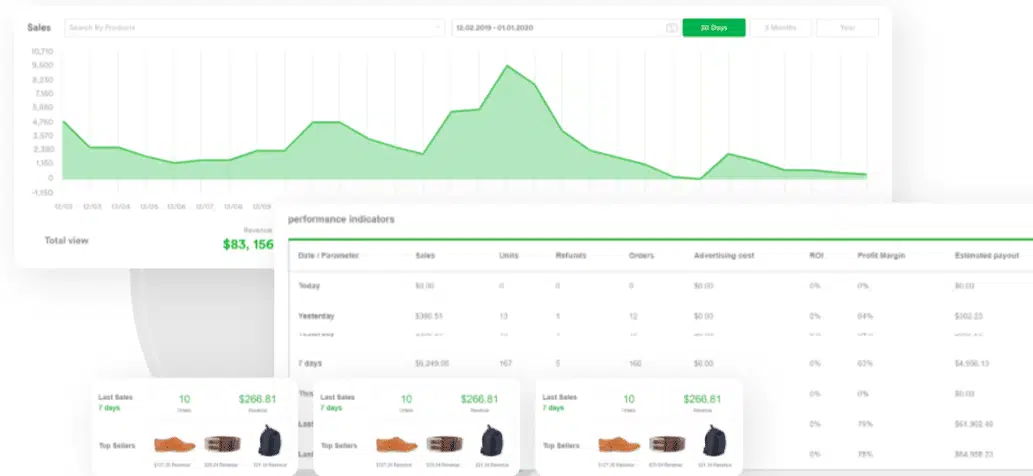Screen dimensions: 1033x476
Task: Open belt thumbnail in leftmost Last Sales card
Action: pyautogui.click(x=223, y=444)
